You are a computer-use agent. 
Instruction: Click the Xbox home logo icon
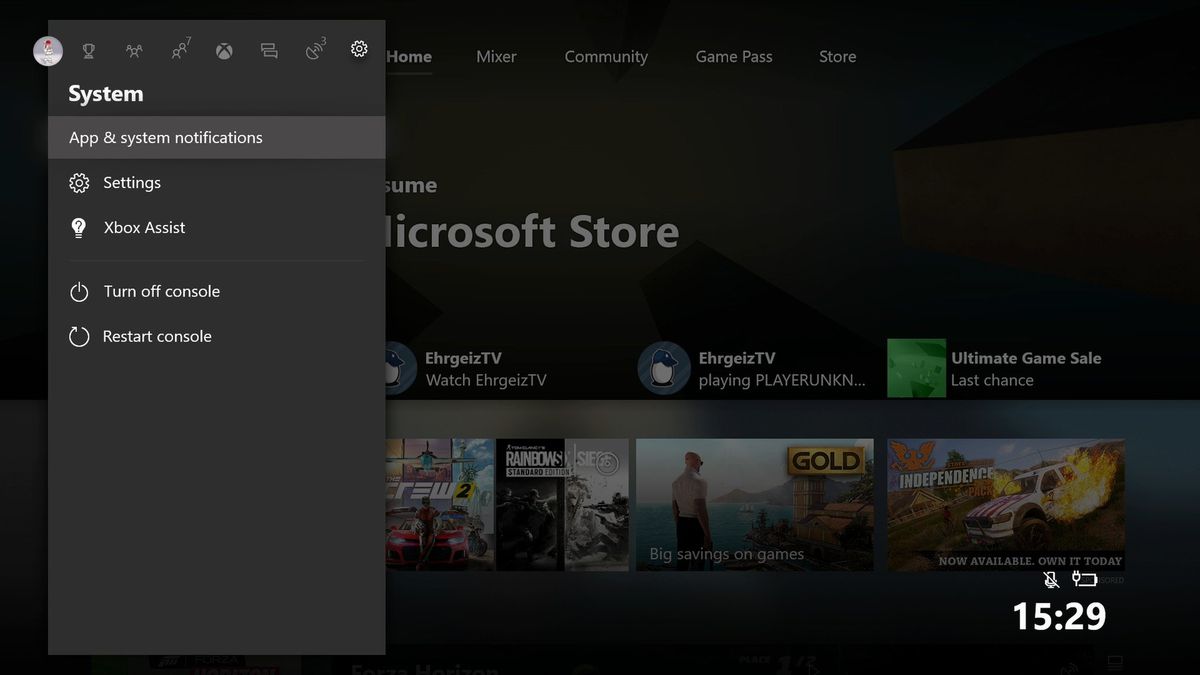coord(224,48)
